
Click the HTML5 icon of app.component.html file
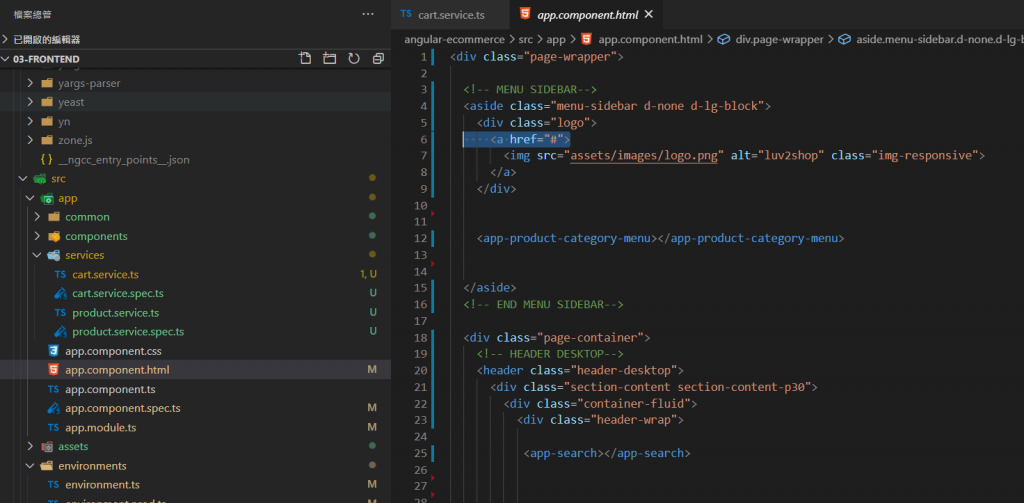pyautogui.click(x=54, y=370)
